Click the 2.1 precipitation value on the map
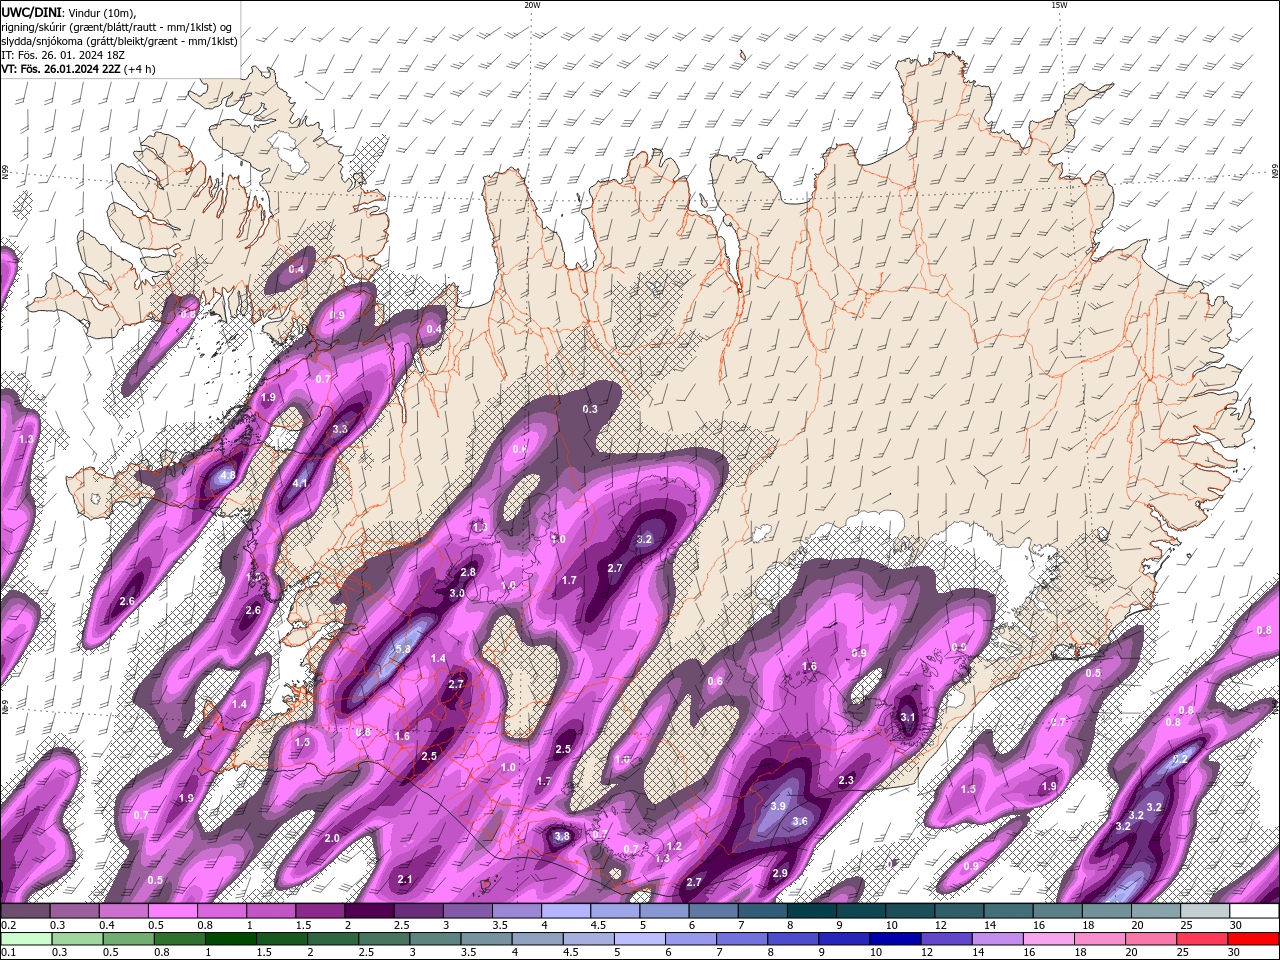Screen dimensions: 1280x960 [405, 880]
